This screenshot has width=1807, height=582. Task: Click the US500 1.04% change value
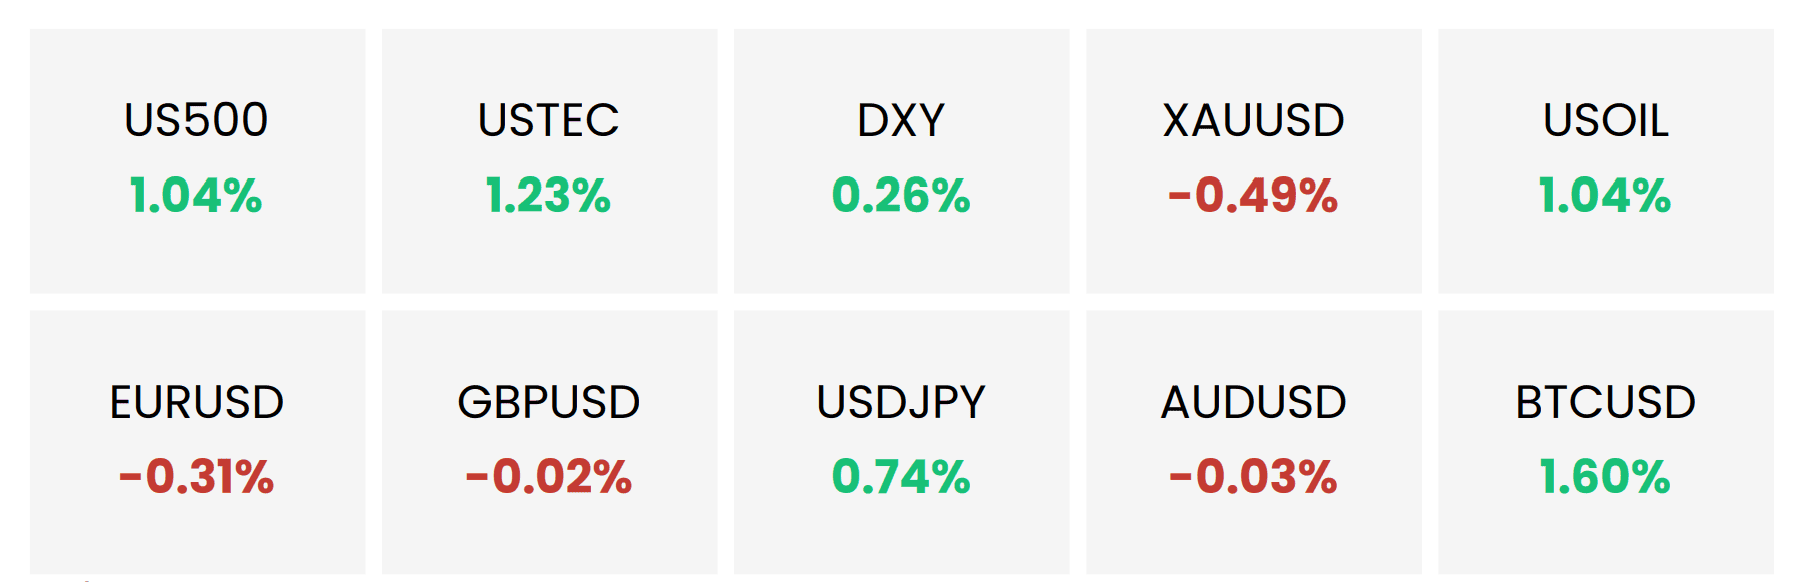[x=196, y=195]
